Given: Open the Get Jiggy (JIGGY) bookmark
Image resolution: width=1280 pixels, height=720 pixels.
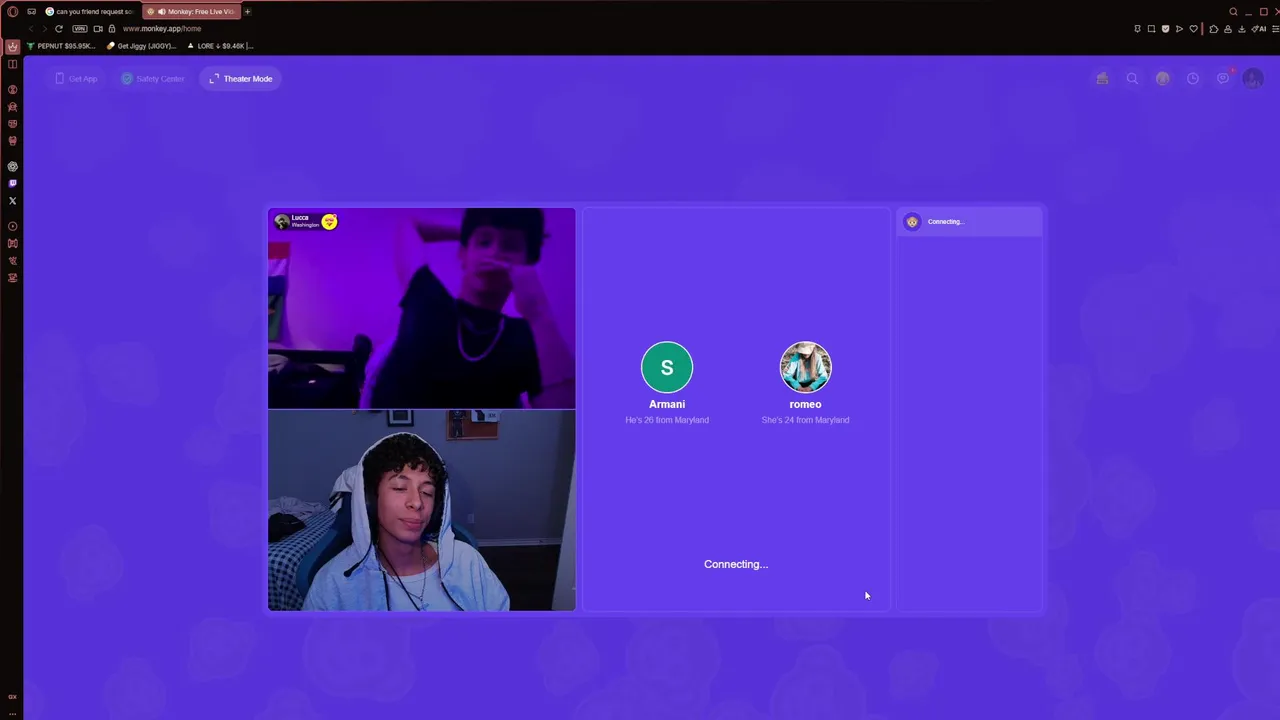Looking at the screenshot, I should [142, 46].
